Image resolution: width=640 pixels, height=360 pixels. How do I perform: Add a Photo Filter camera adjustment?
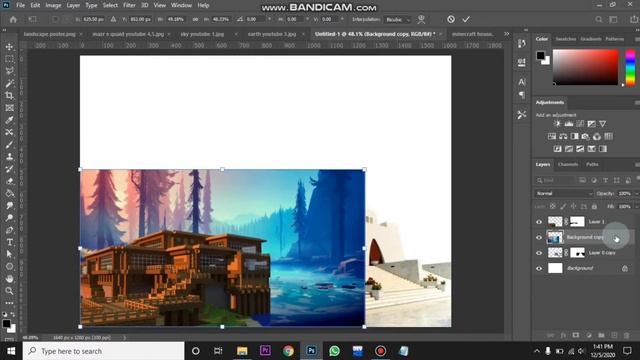pyautogui.click(x=585, y=136)
